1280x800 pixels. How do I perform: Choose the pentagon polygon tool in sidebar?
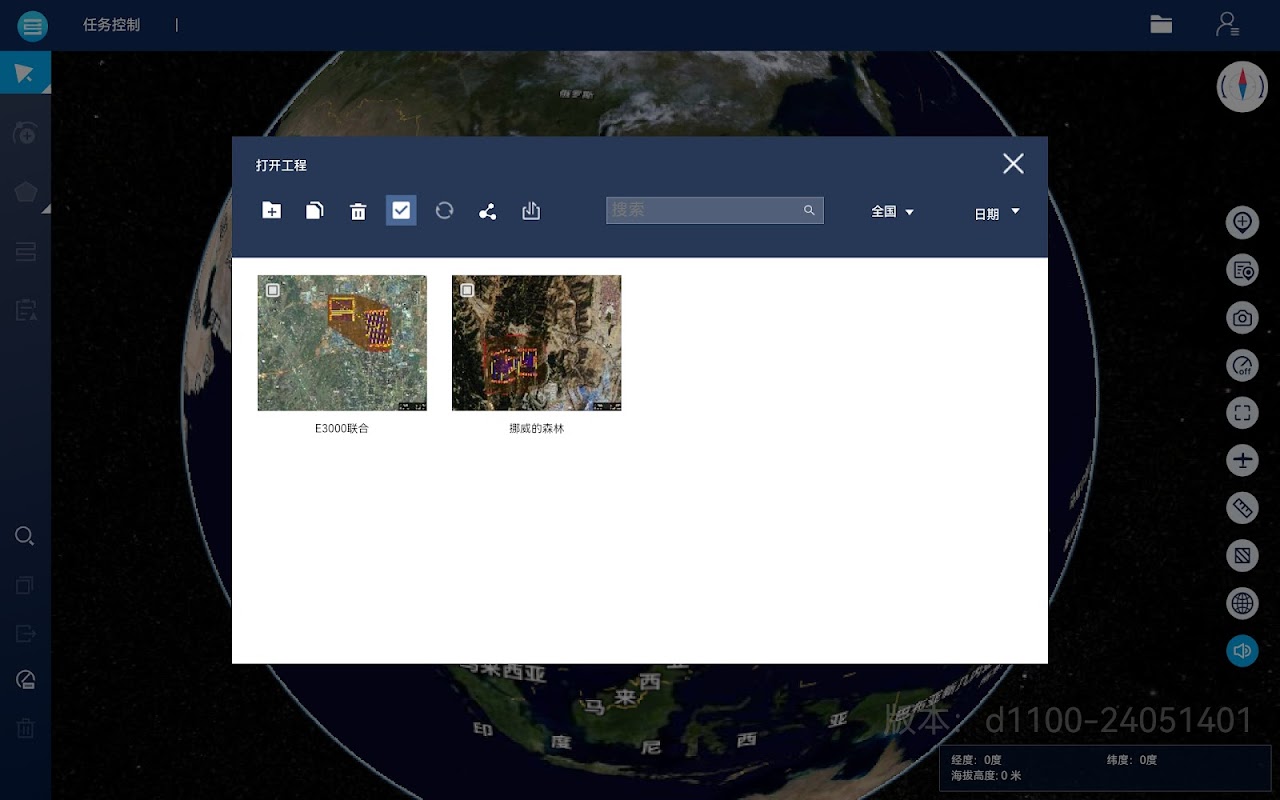[25, 192]
